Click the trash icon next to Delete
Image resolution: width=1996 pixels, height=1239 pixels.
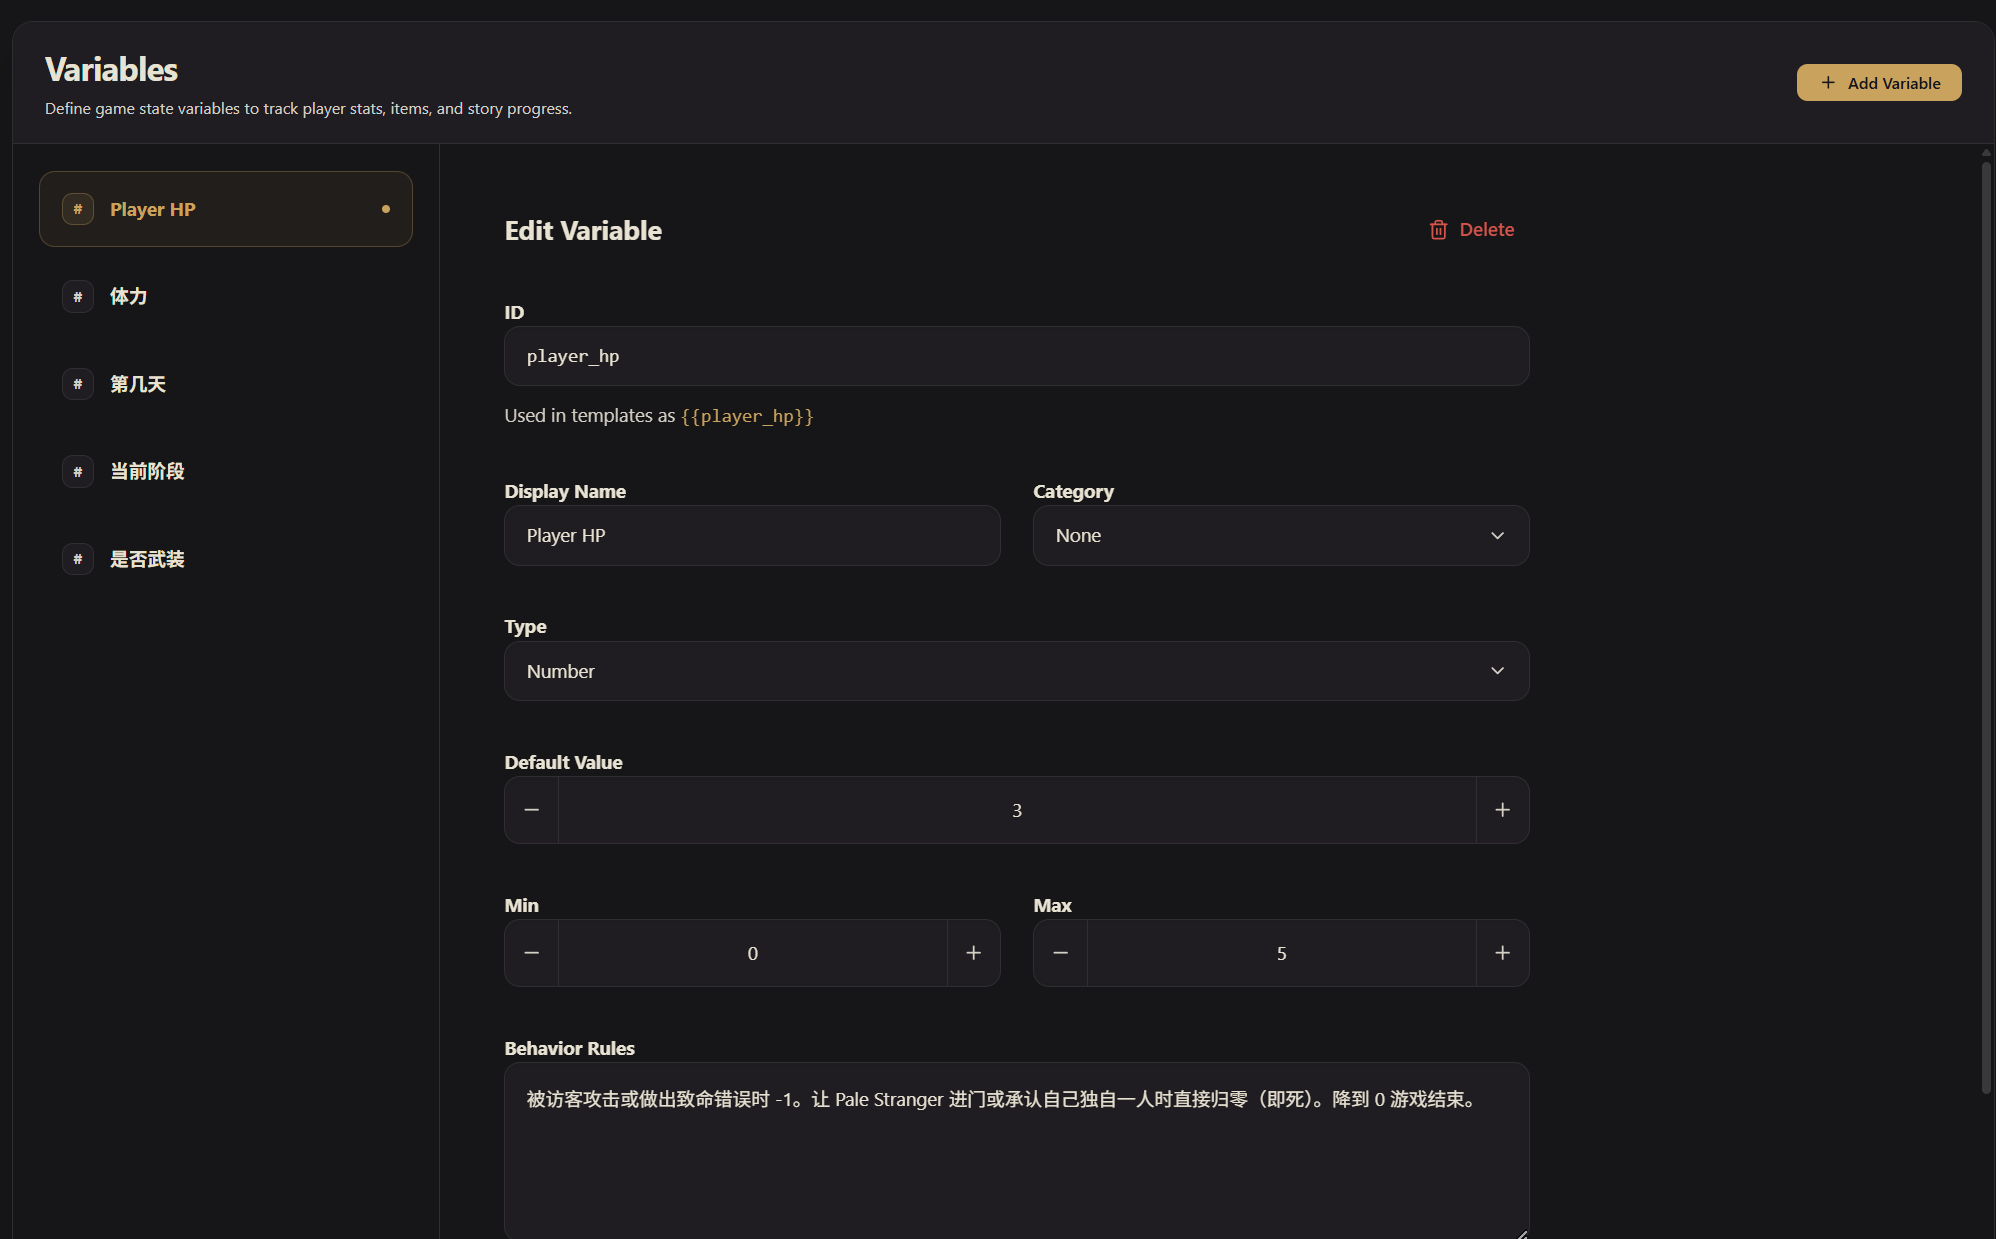(x=1438, y=230)
